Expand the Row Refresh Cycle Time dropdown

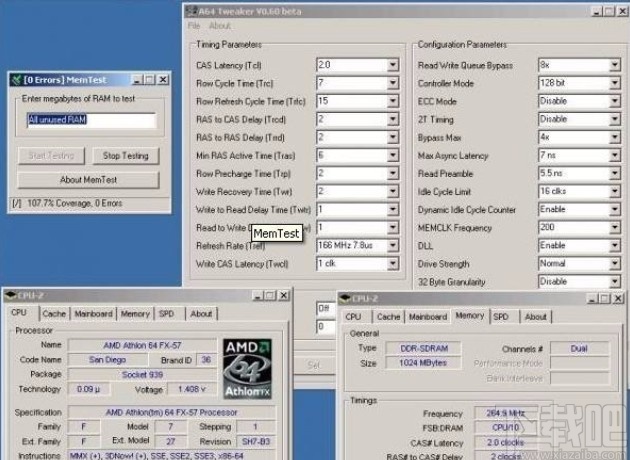point(393,101)
